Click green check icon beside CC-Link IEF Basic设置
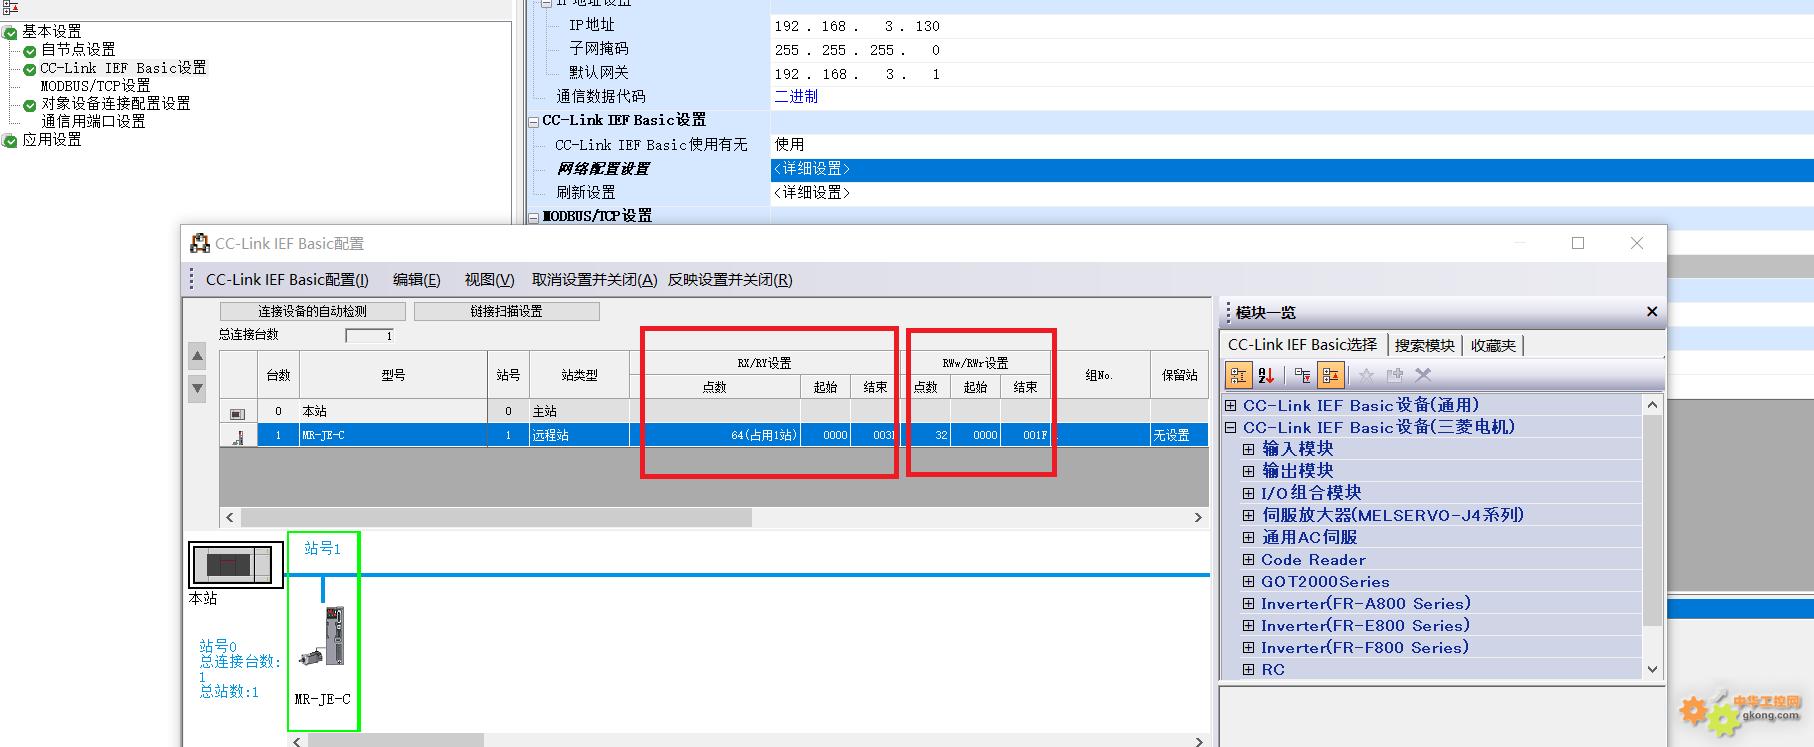1814x747 pixels. click(x=29, y=69)
